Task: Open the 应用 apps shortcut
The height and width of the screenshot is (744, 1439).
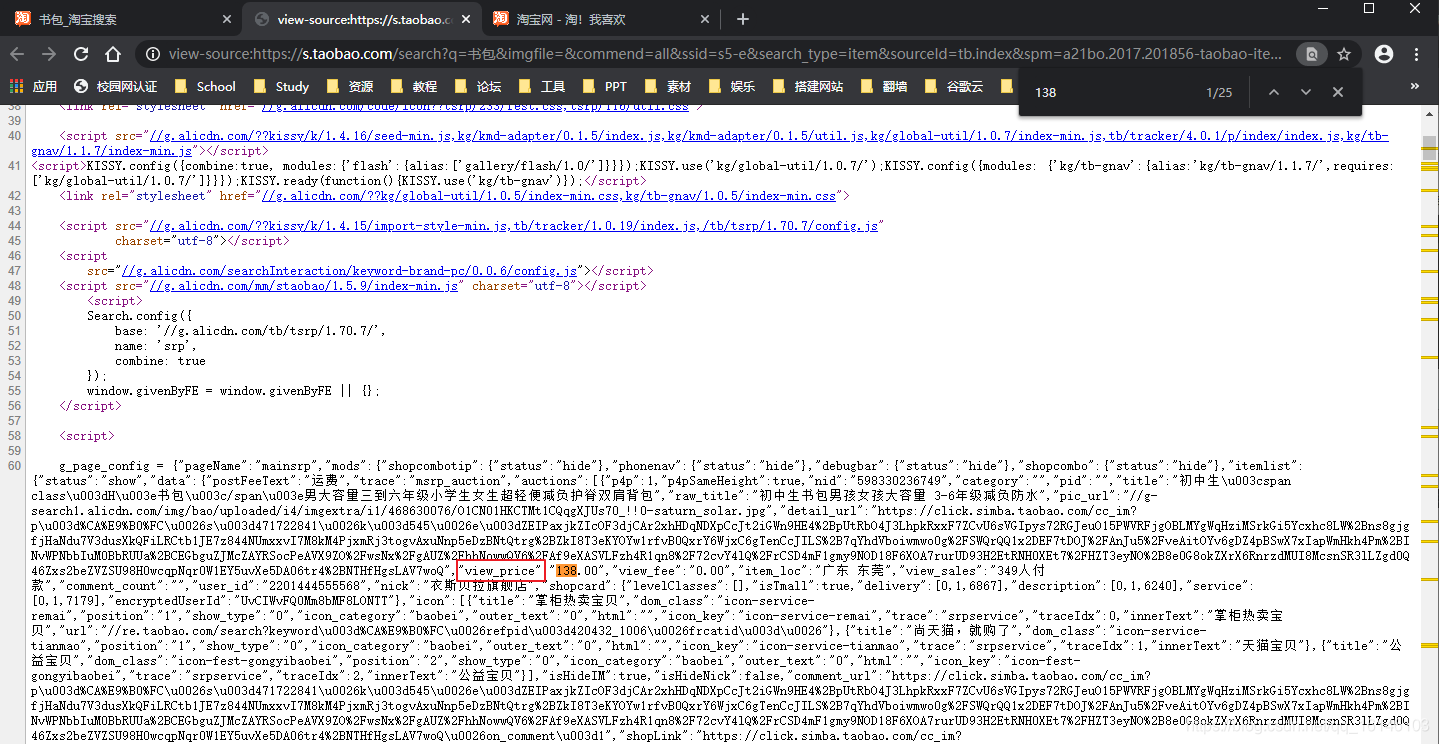Action: 34,87
